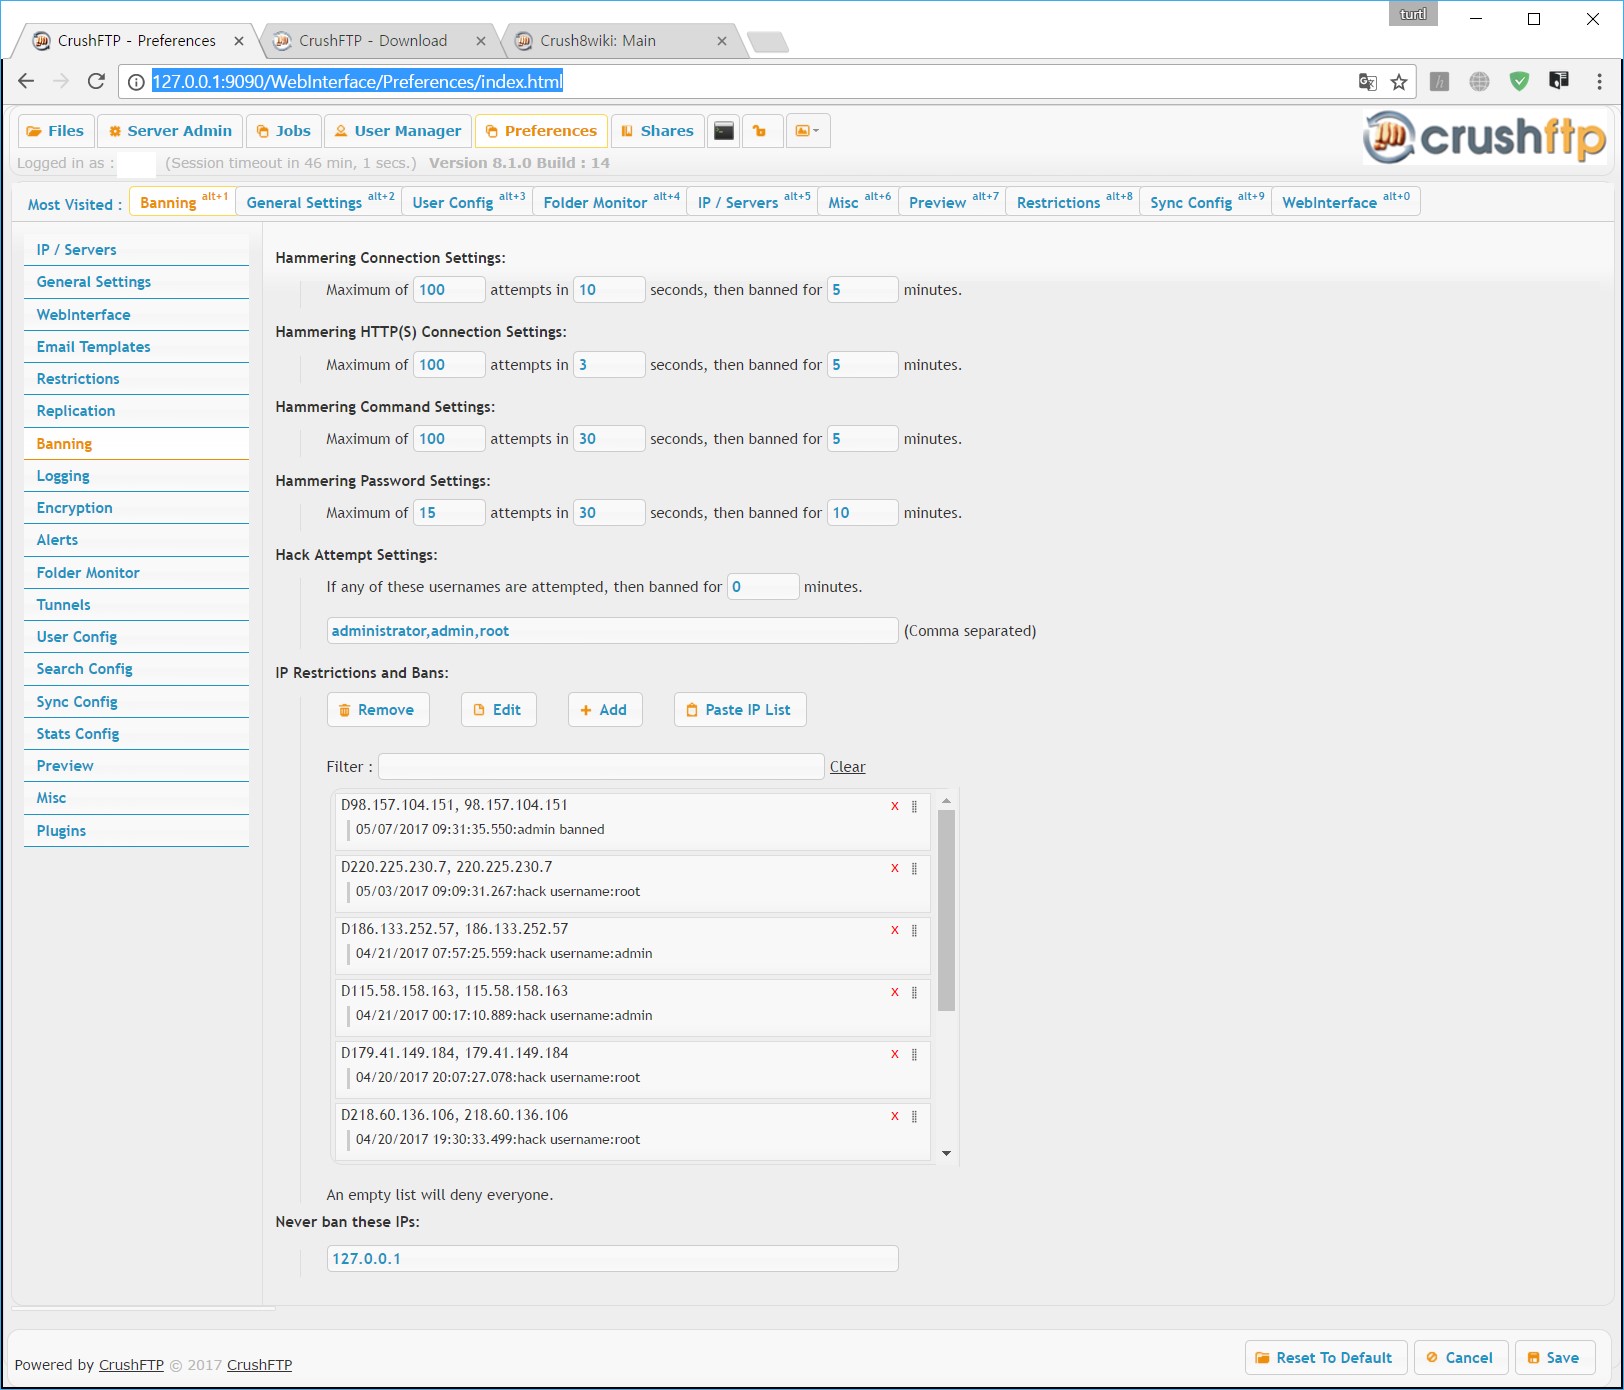Click the Preferences toolbar button
Image resolution: width=1624 pixels, height=1390 pixels.
pos(541,131)
